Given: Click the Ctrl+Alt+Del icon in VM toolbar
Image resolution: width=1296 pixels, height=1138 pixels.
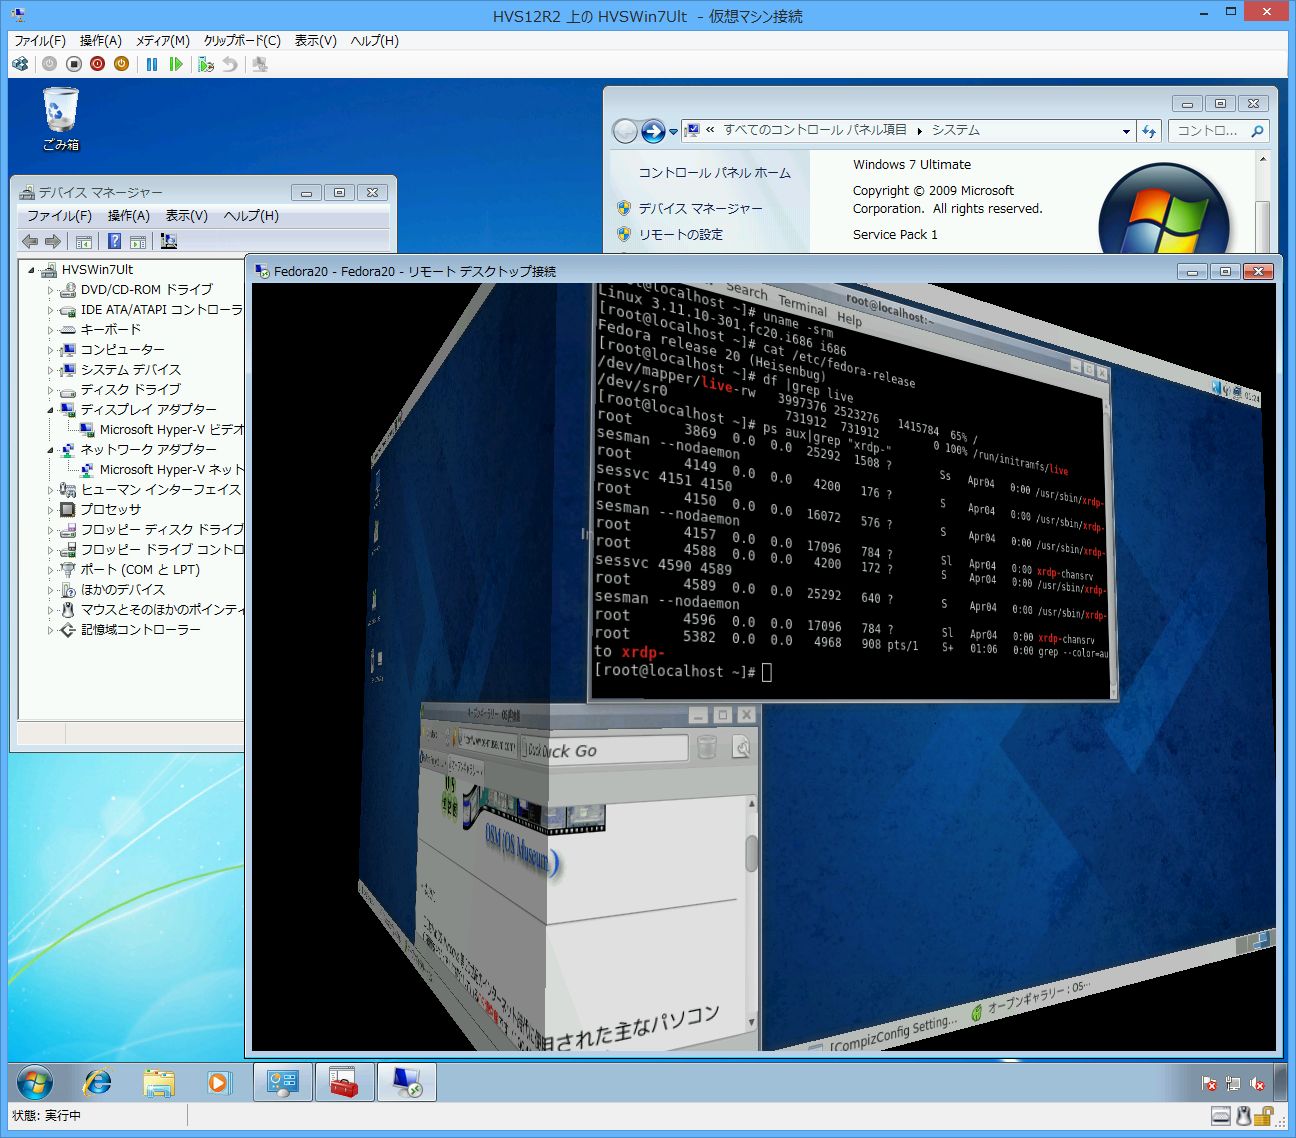Looking at the screenshot, I should (20, 64).
